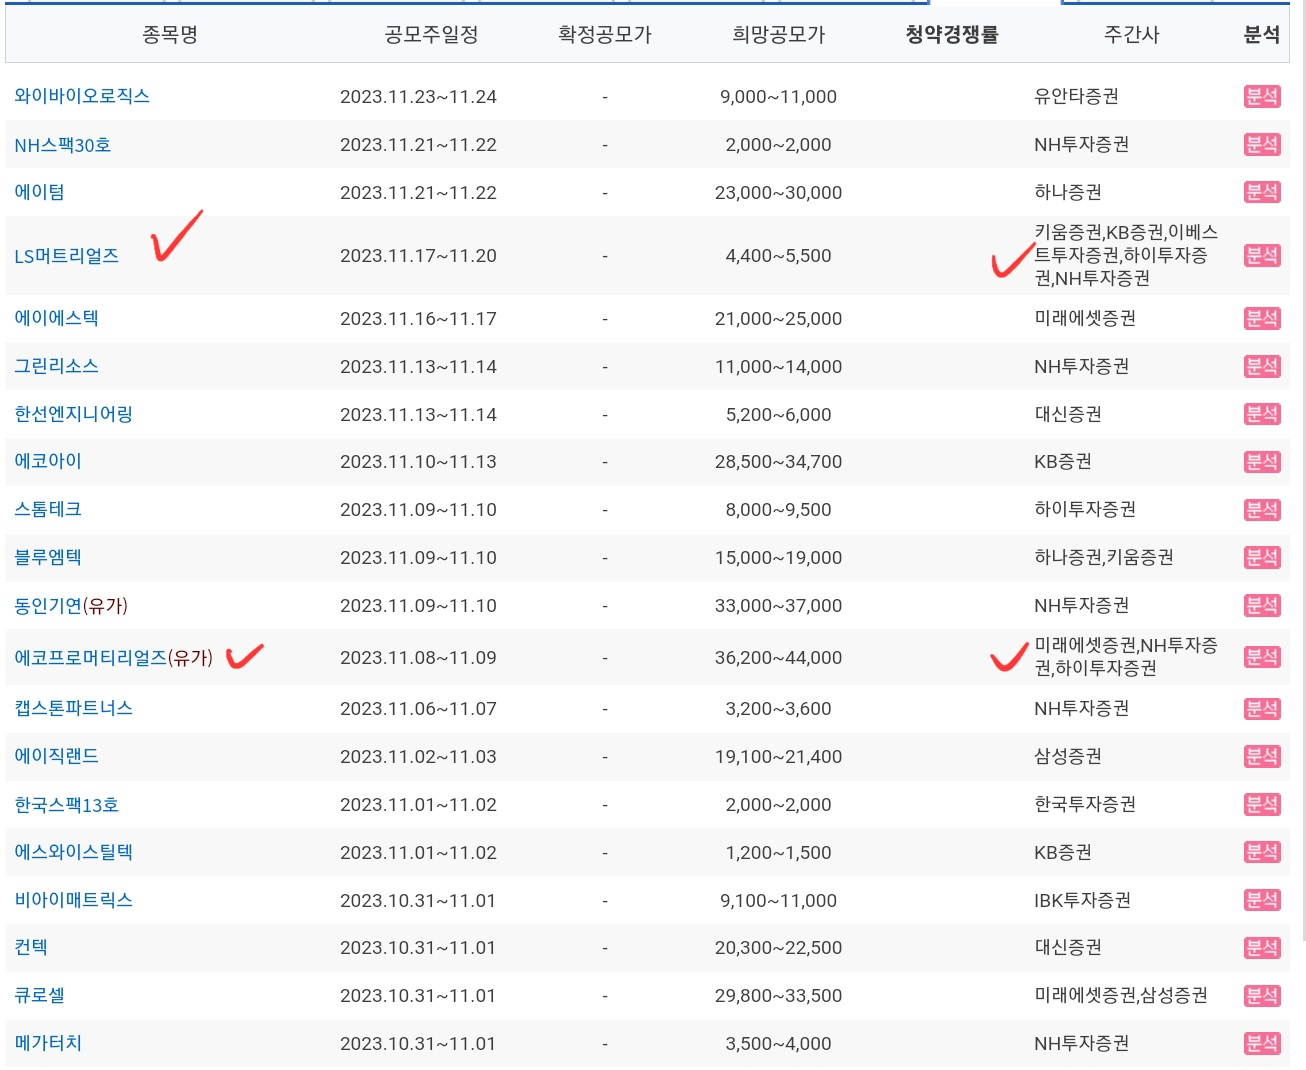Viewport: 1306px width, 1070px height.
Task: Click 분석 badge for 스톰테크
Action: (x=1262, y=510)
